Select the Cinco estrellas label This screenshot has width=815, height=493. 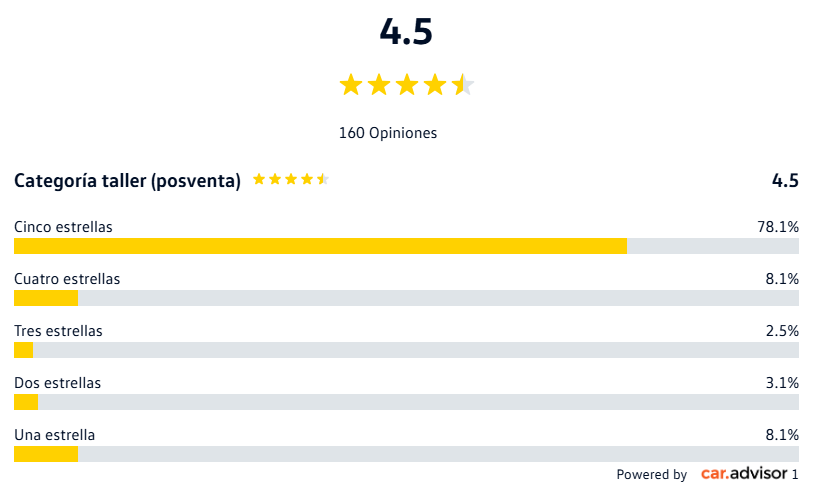click(x=63, y=227)
